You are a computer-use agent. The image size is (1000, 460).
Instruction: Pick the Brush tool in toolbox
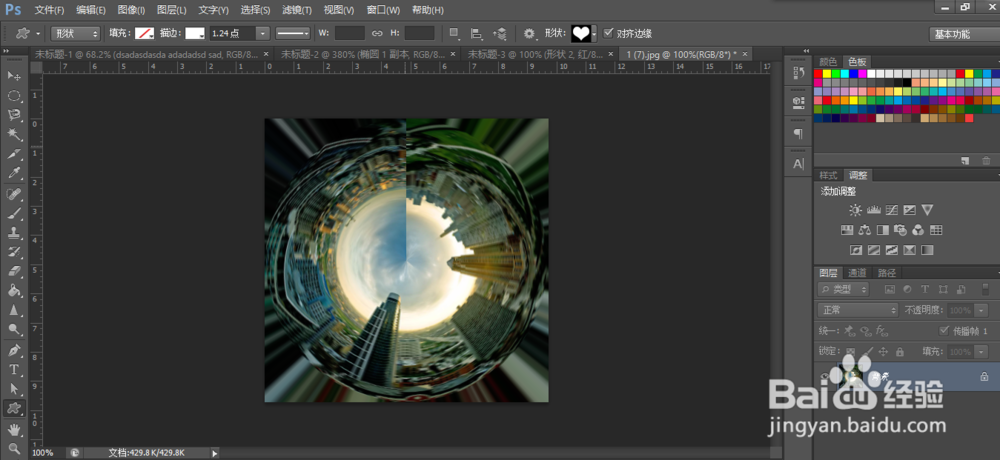(x=14, y=212)
